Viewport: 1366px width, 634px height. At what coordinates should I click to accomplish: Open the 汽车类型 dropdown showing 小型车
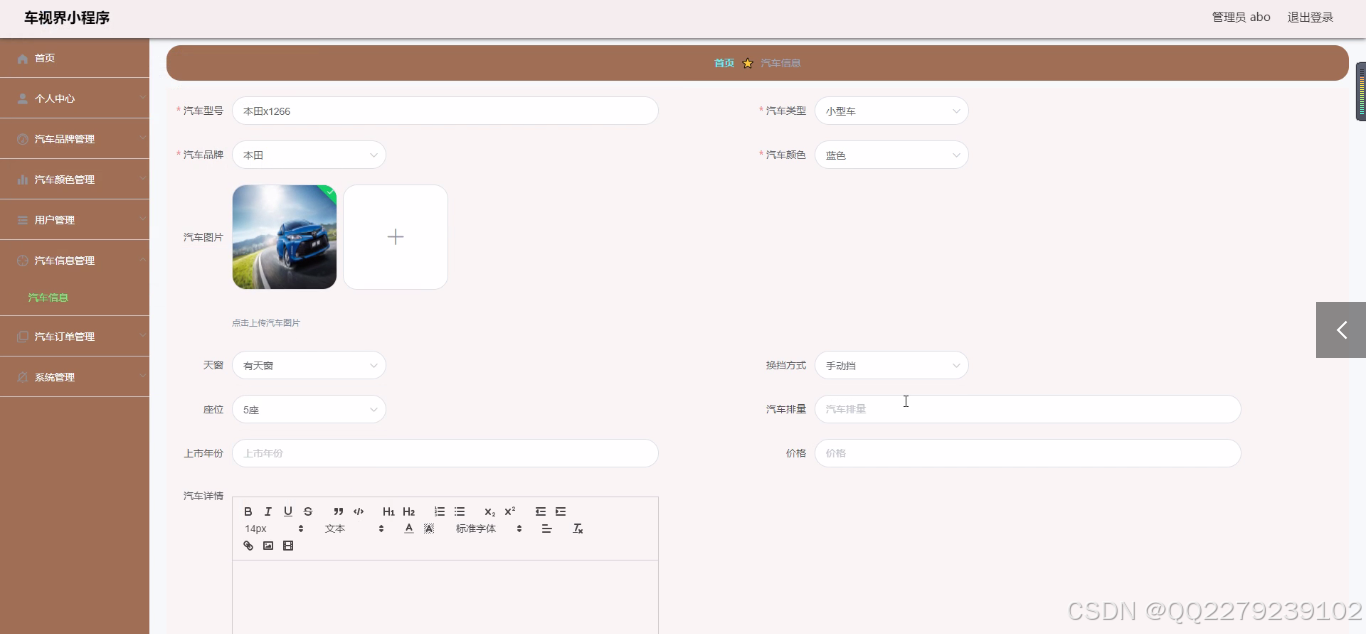[891, 111]
